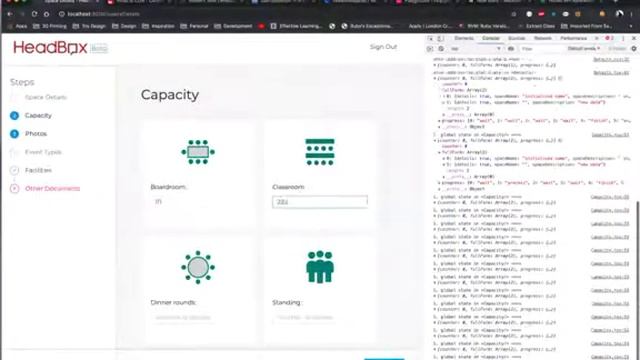Switch to the Elements tab

tap(464, 38)
